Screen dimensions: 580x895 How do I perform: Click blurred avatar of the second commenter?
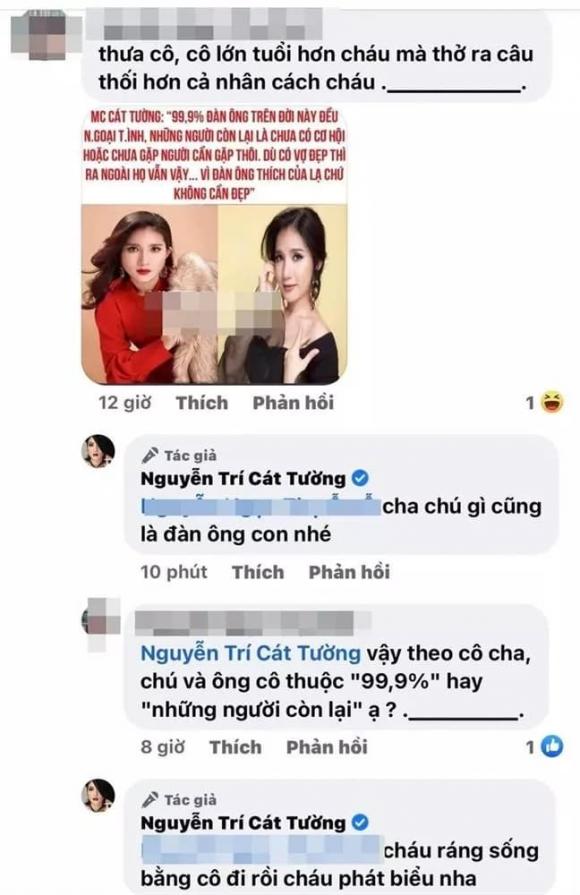pyautogui.click(x=102, y=624)
